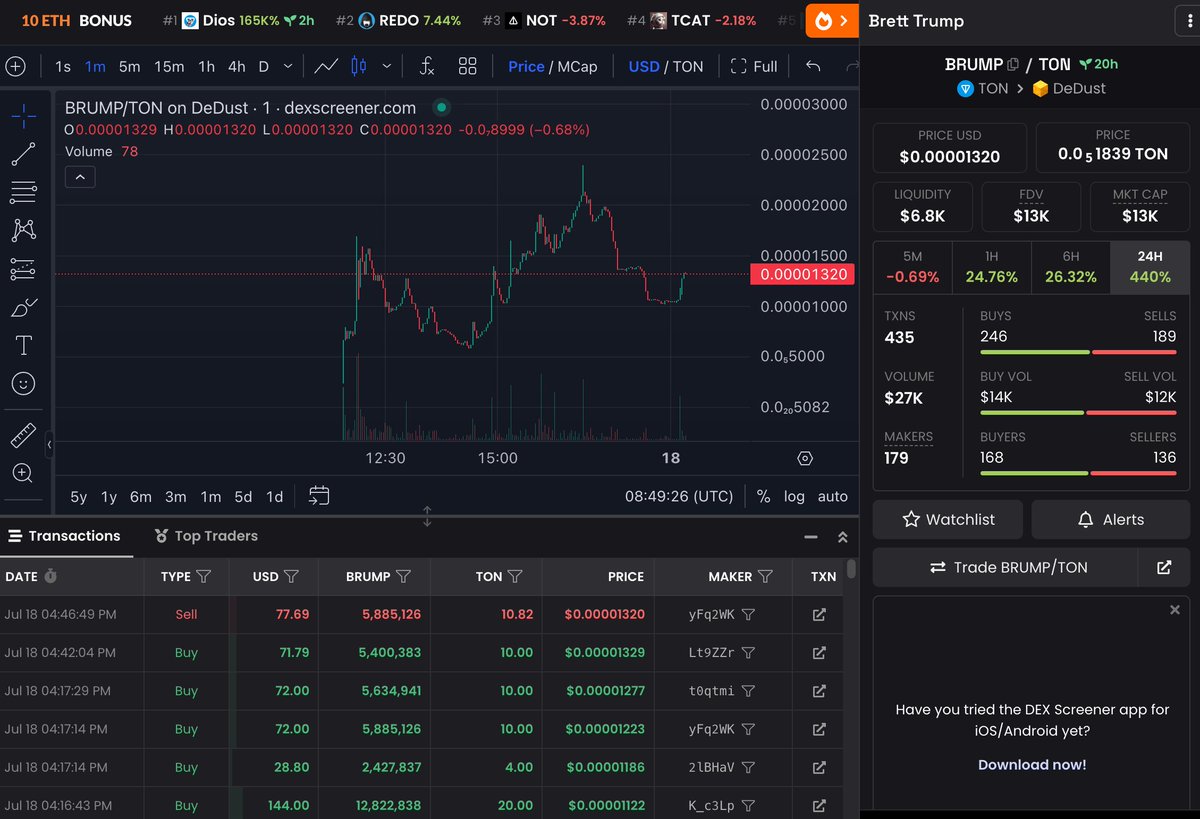Viewport: 1200px width, 819px height.
Task: Filter the TON column
Action: coord(515,576)
